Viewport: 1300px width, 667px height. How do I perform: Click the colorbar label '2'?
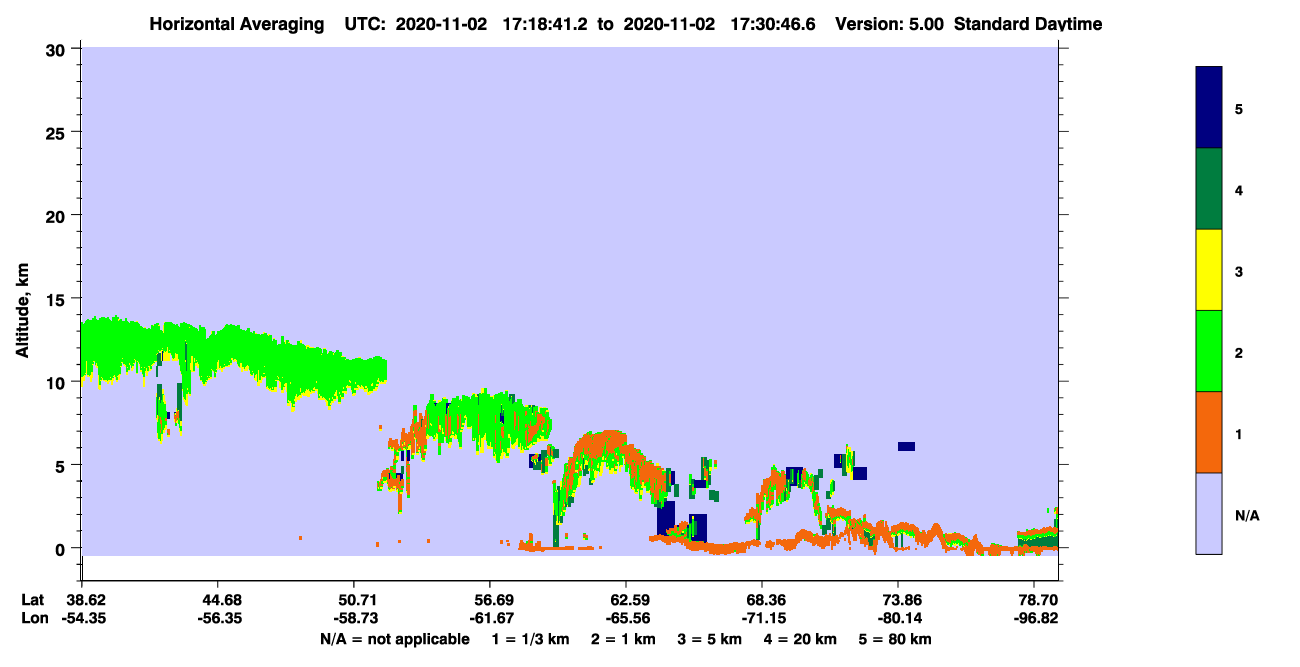point(1238,353)
